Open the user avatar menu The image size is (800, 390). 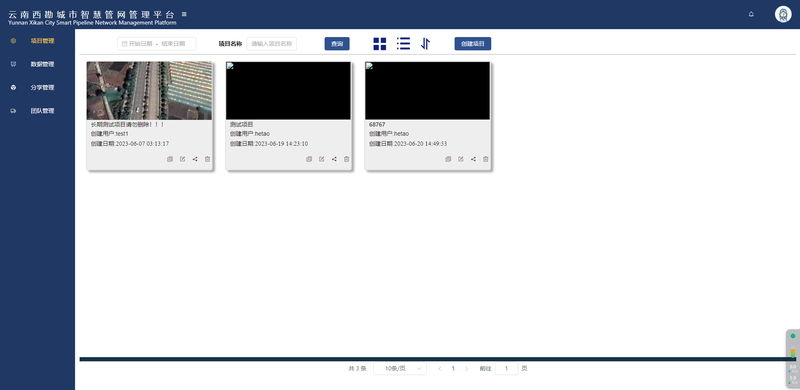click(x=783, y=14)
